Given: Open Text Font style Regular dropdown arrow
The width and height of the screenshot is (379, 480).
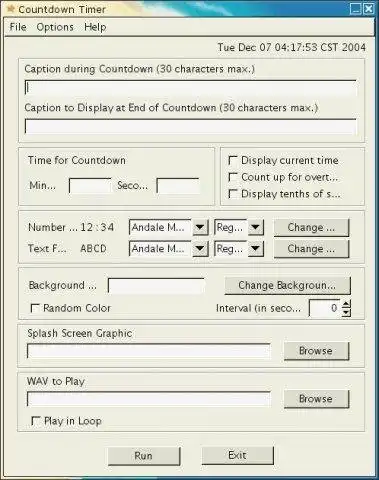Looking at the screenshot, I should [255, 249].
